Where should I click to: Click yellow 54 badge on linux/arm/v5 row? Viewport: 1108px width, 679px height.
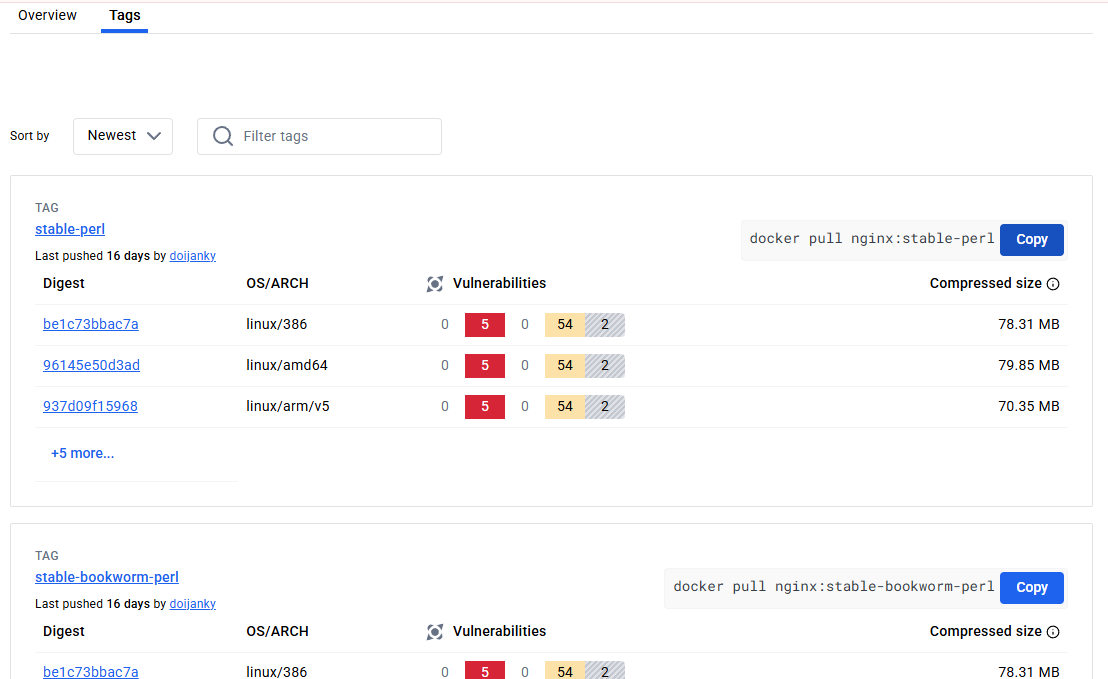click(565, 406)
